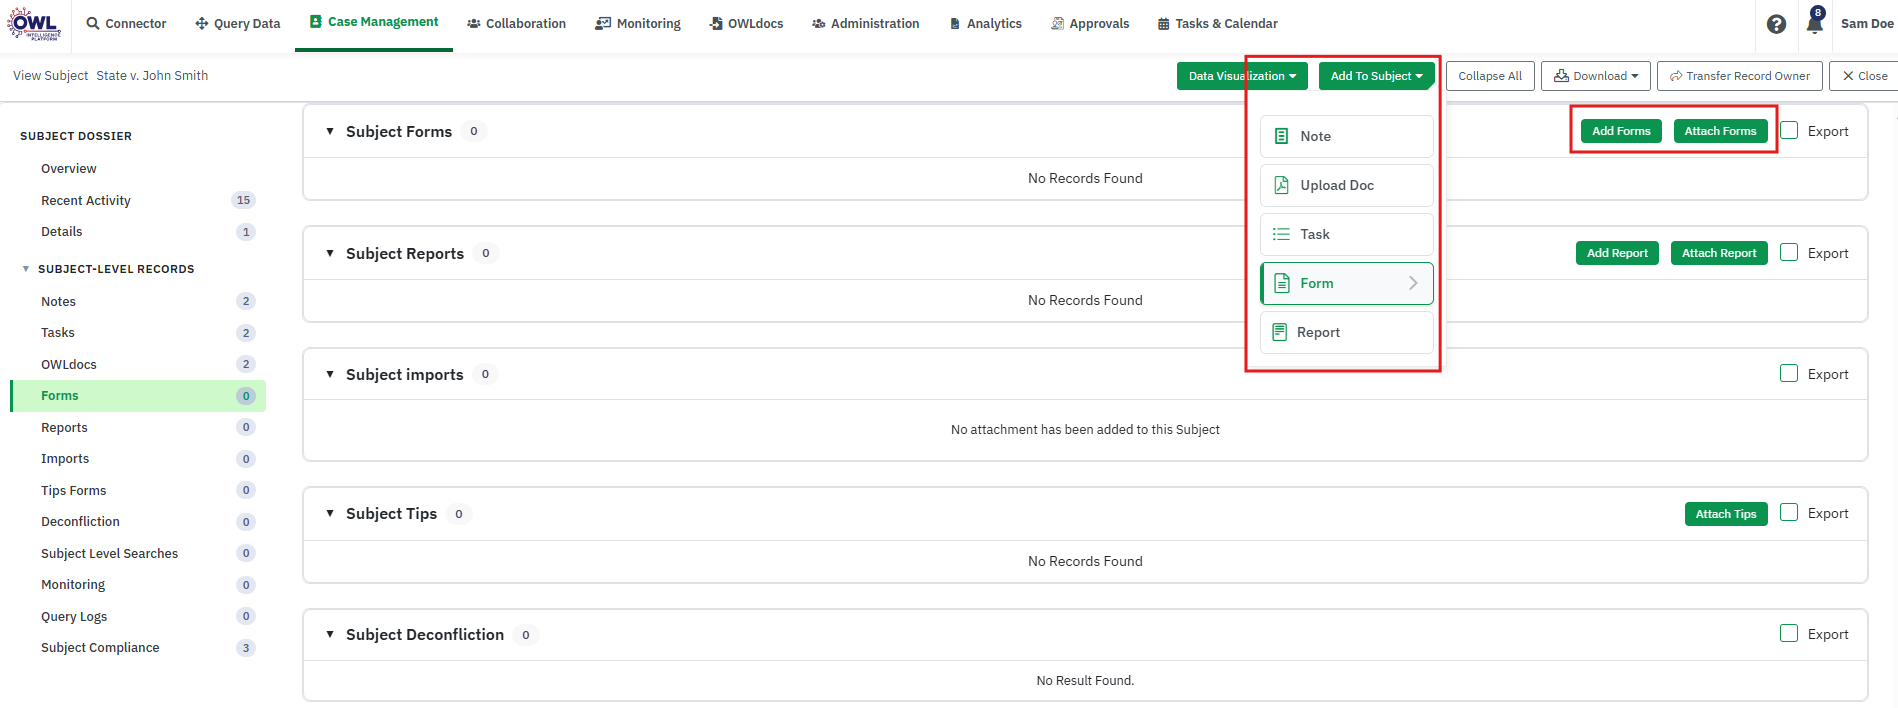Open the Sam Doe user menu

pos(1867,24)
